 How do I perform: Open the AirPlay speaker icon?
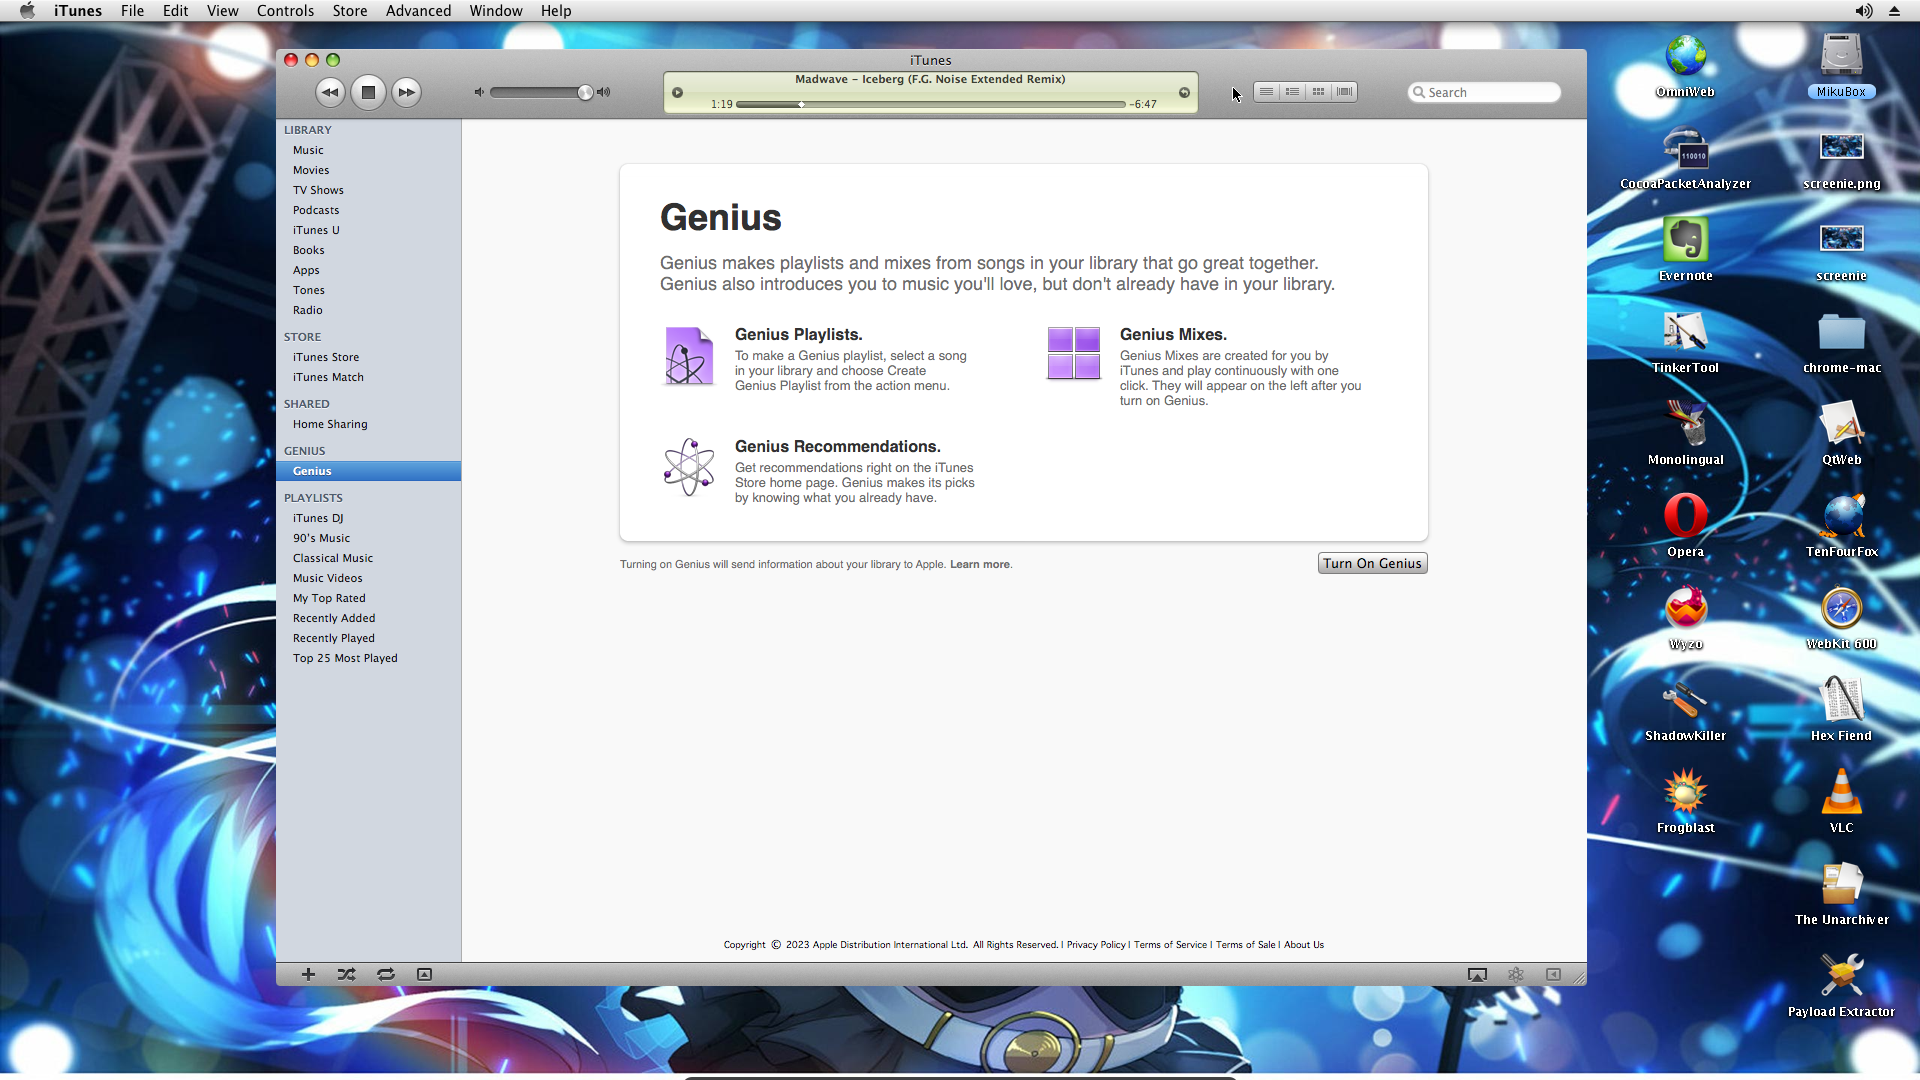click(x=1477, y=974)
